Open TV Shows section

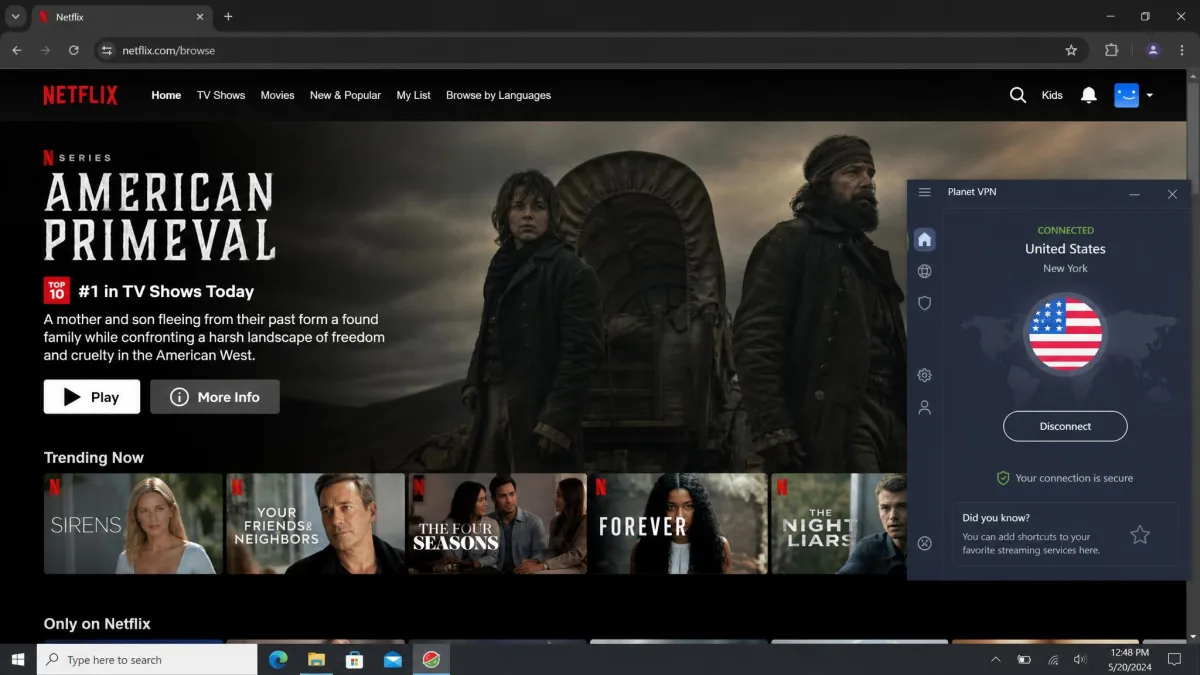click(x=221, y=95)
